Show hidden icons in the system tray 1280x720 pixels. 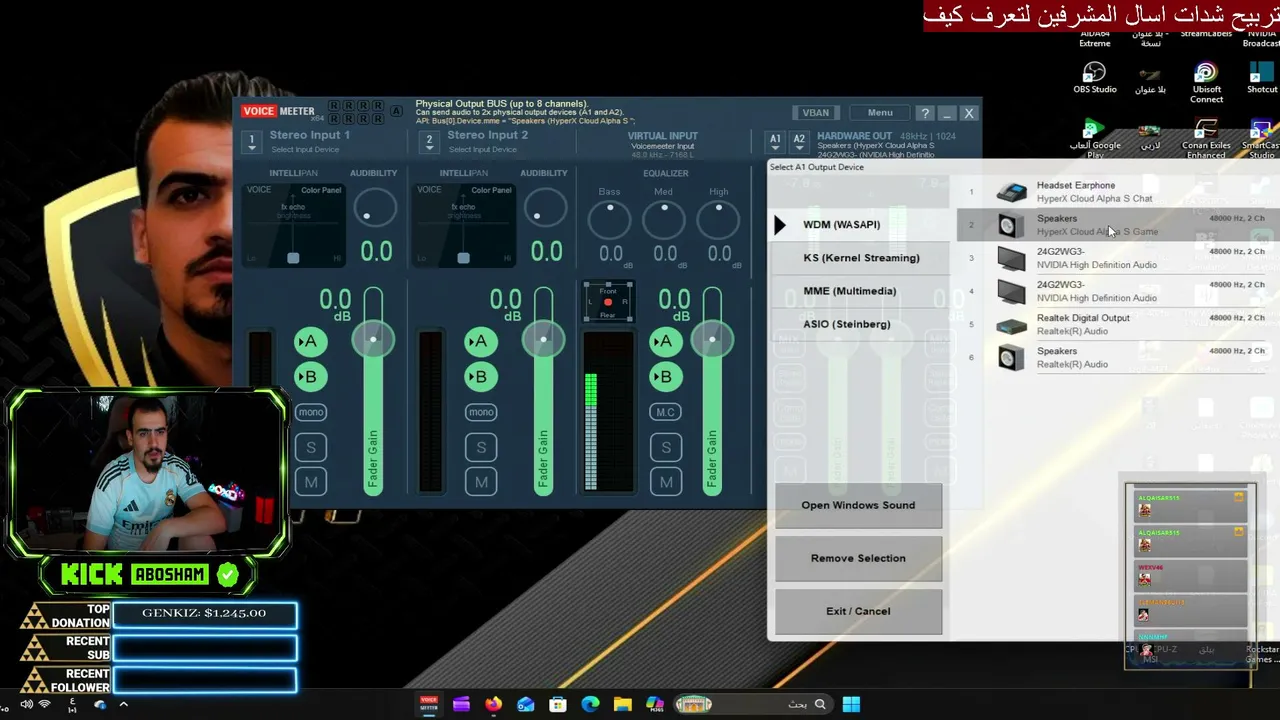(124, 704)
